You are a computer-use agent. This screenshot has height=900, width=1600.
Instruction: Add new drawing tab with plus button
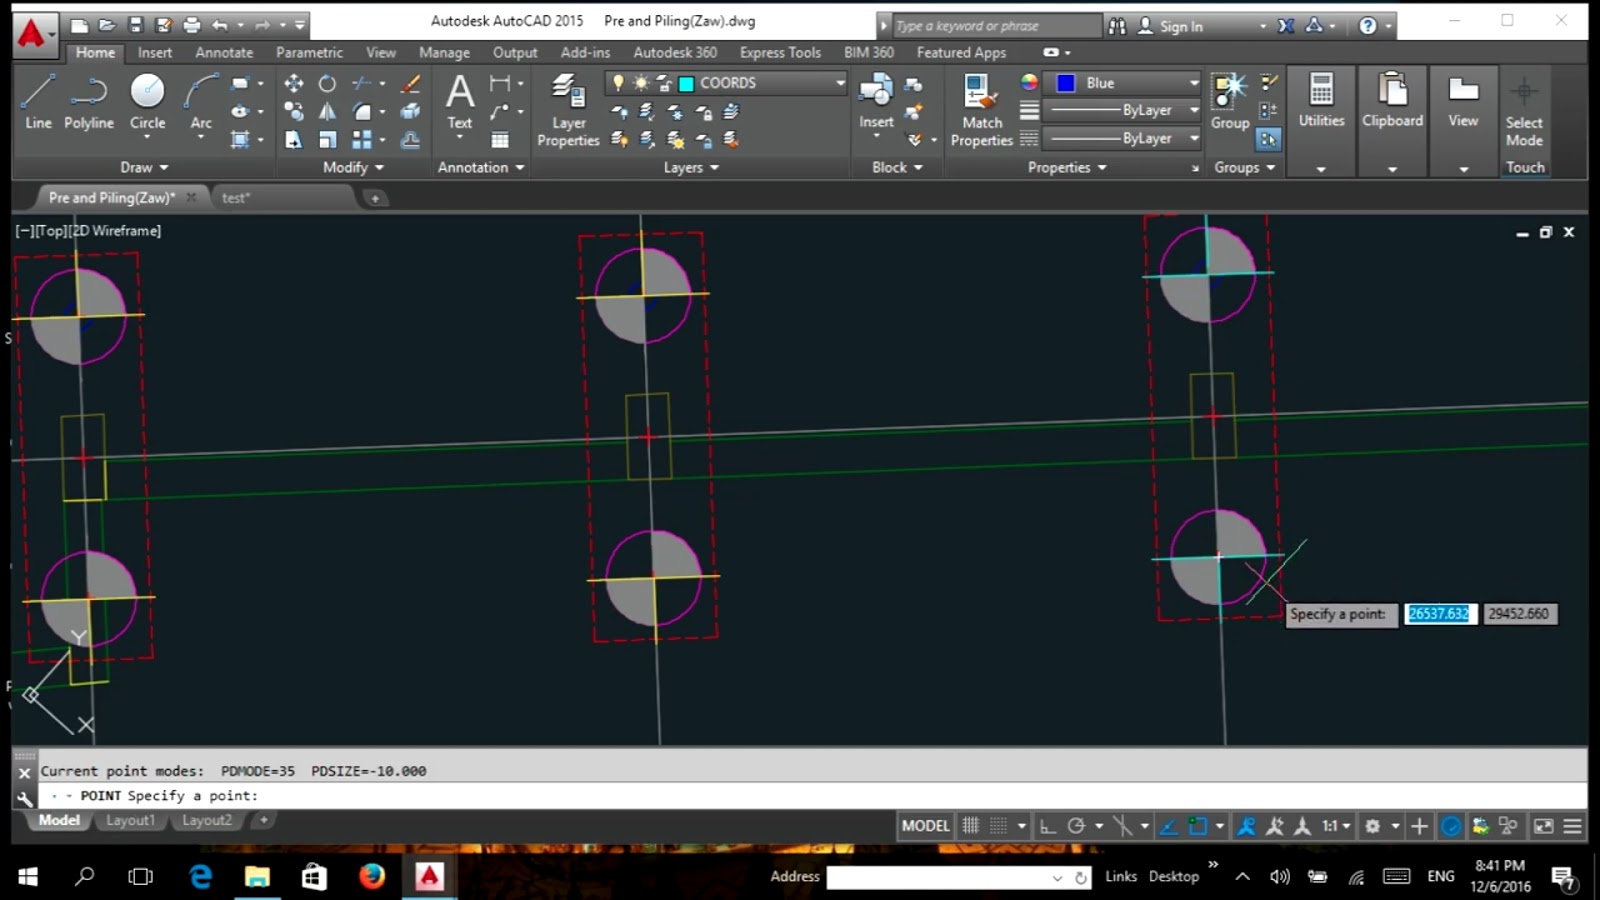[375, 198]
